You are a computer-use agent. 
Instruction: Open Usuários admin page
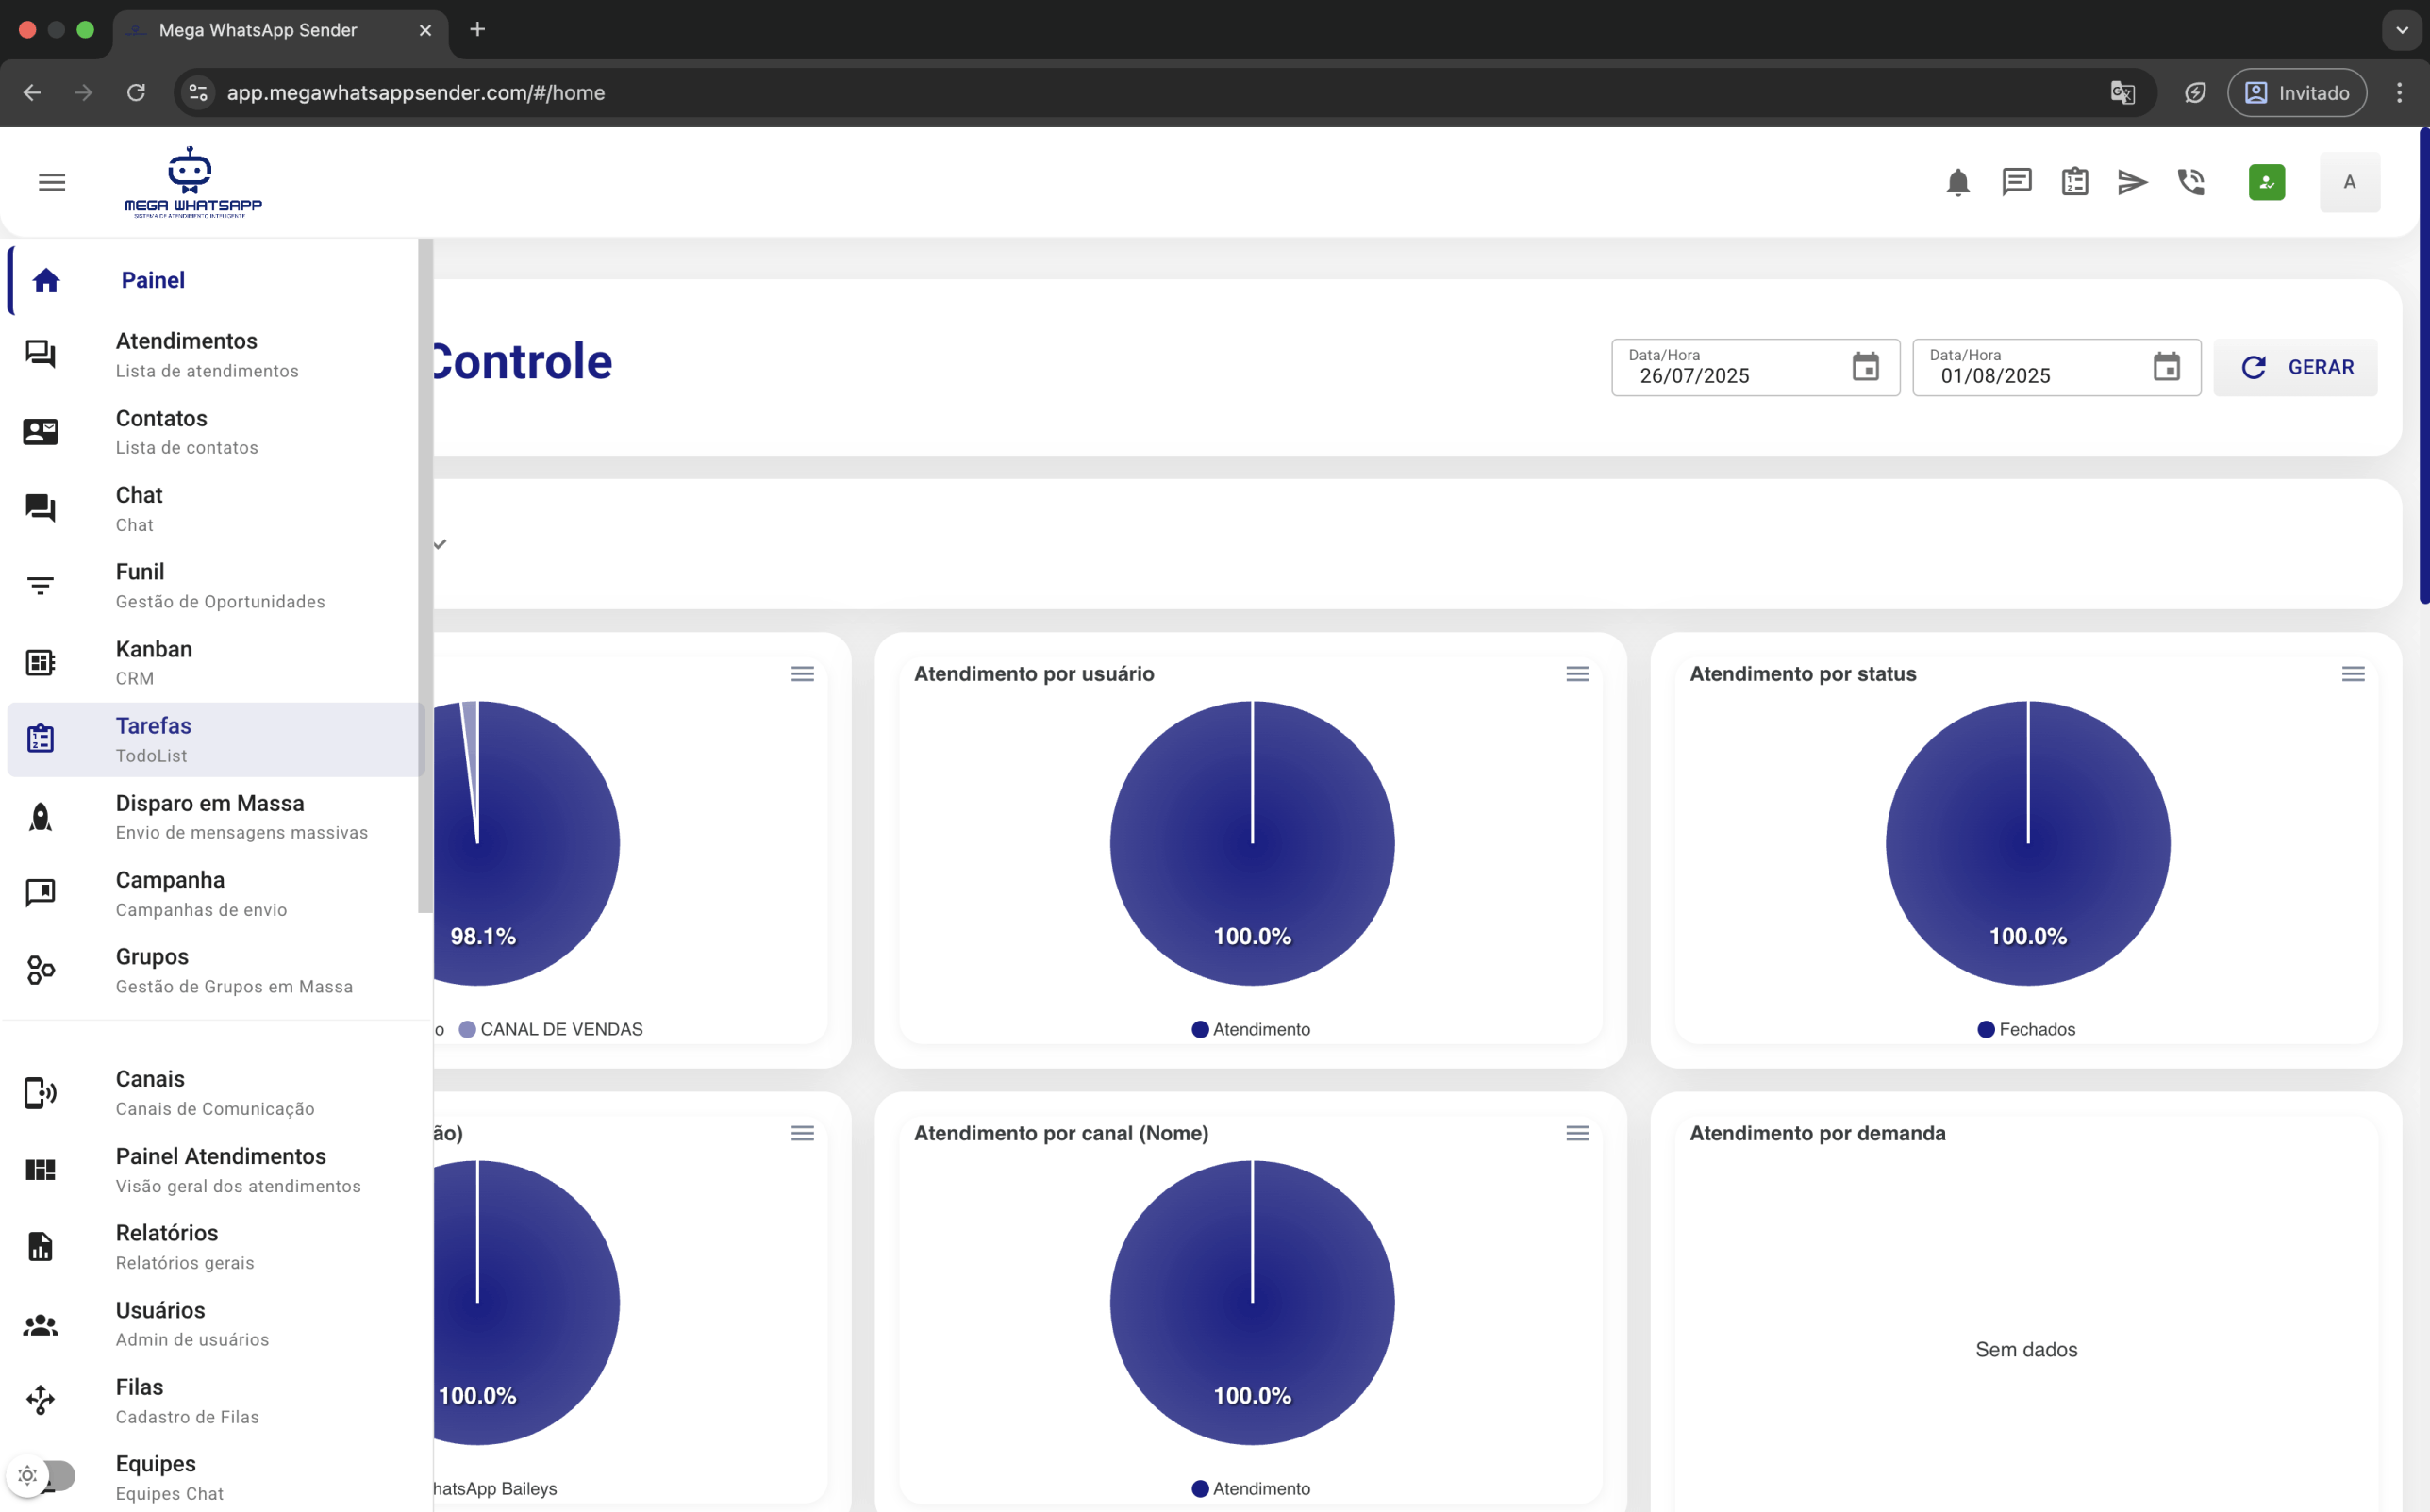[216, 1324]
